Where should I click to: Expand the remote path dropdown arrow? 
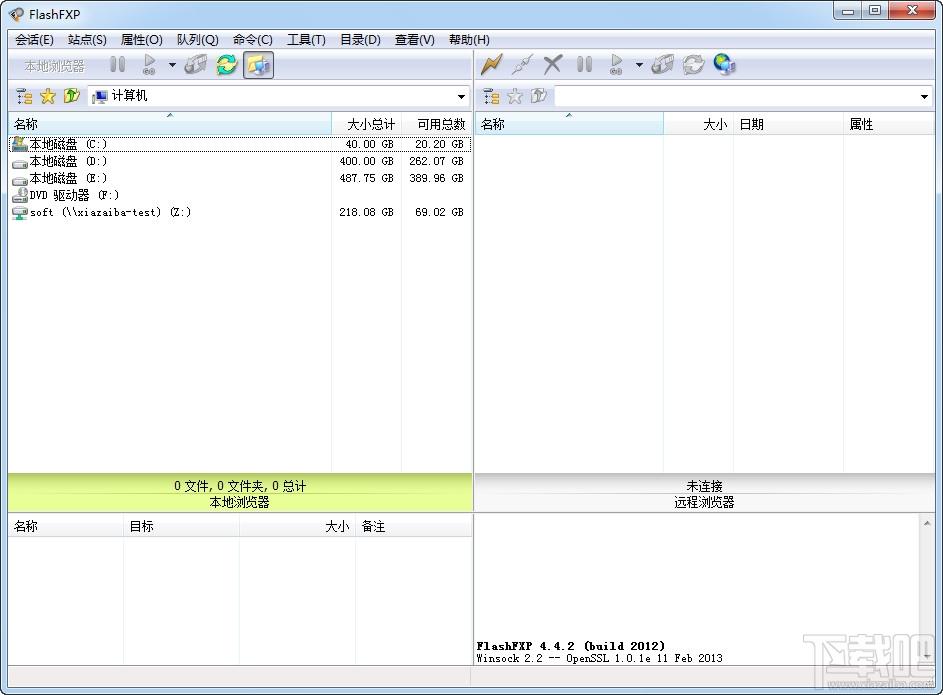pos(924,97)
